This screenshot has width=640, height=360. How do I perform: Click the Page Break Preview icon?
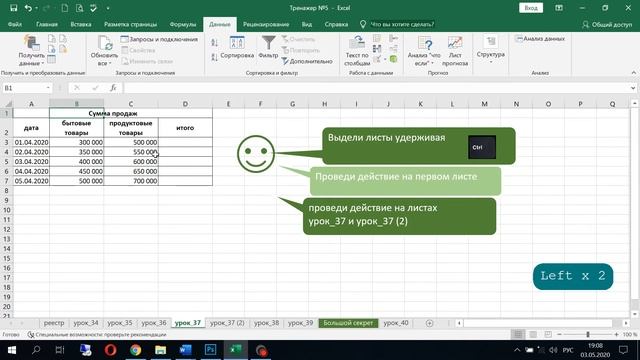click(x=548, y=334)
